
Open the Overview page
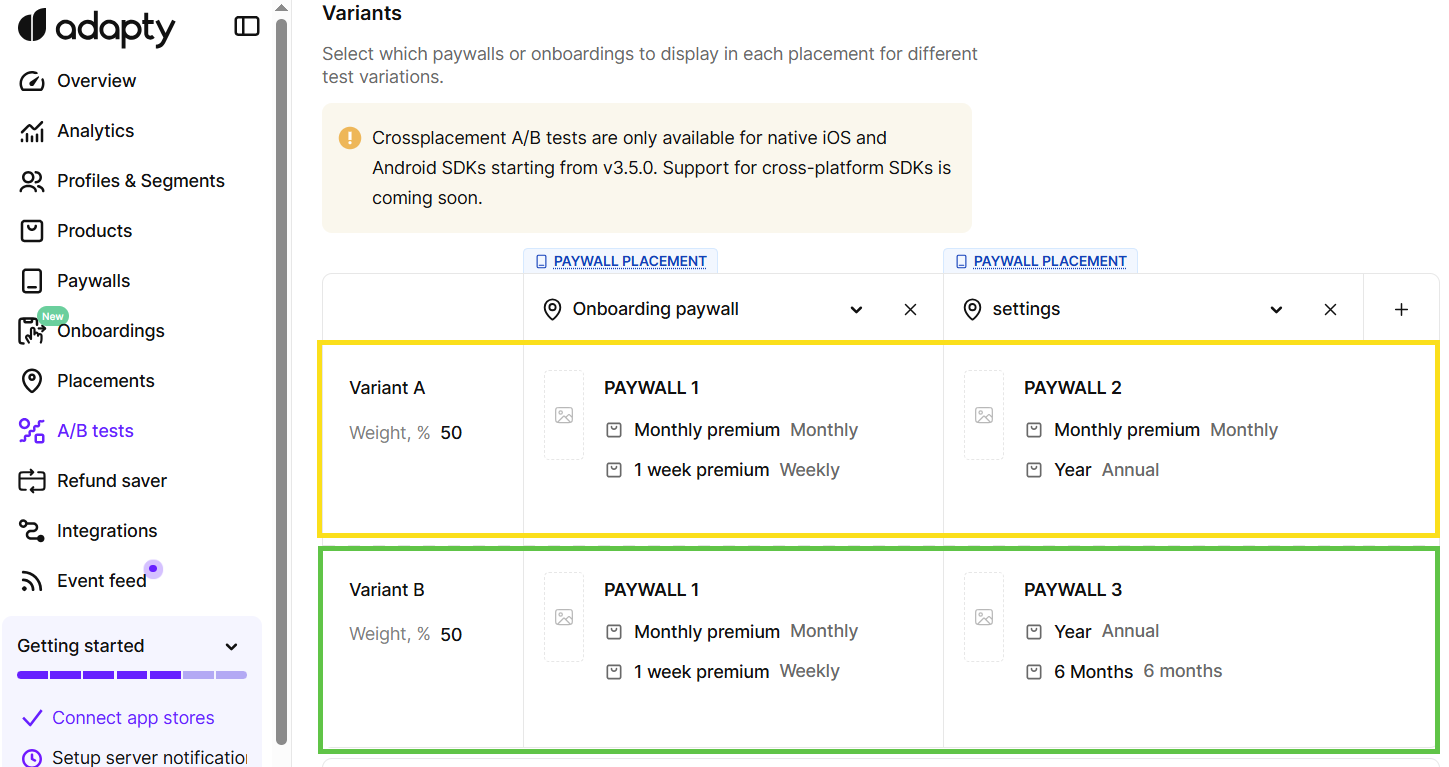96,81
